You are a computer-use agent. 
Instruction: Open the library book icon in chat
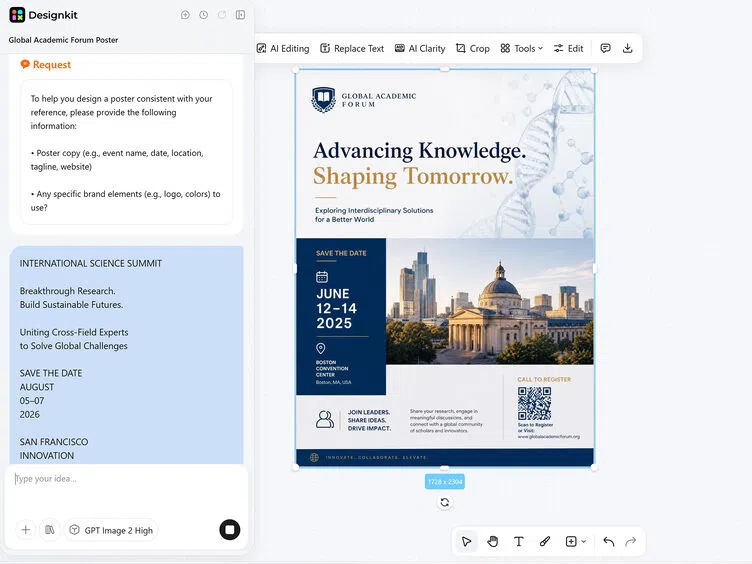pos(50,530)
